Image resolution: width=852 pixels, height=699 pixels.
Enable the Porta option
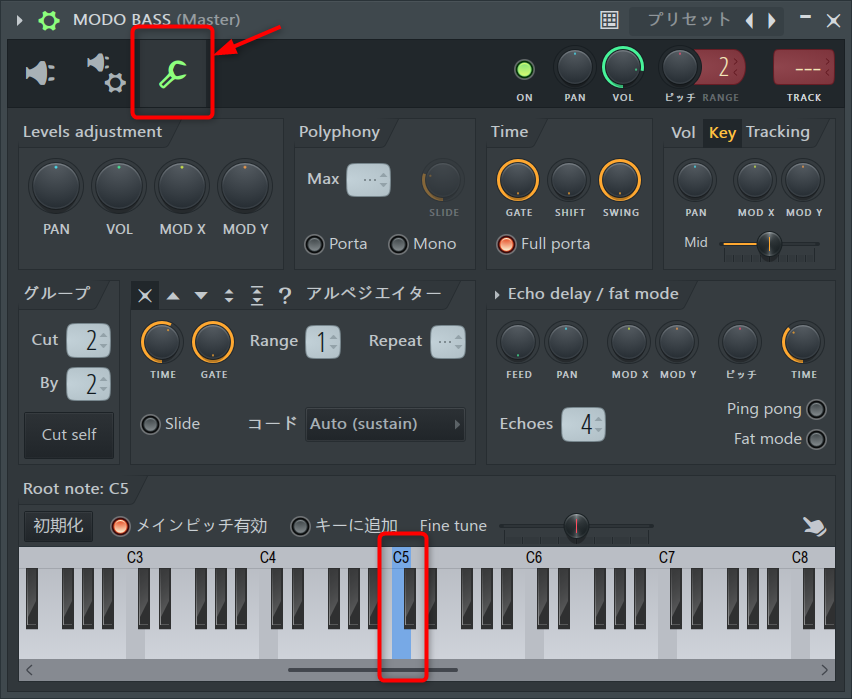coord(315,244)
